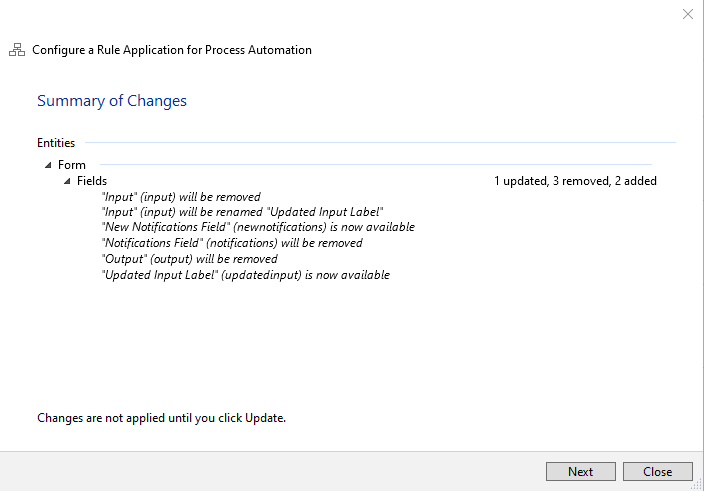Select the Input renamed to Updated Input Label line
This screenshot has width=704, height=491.
(x=243, y=212)
